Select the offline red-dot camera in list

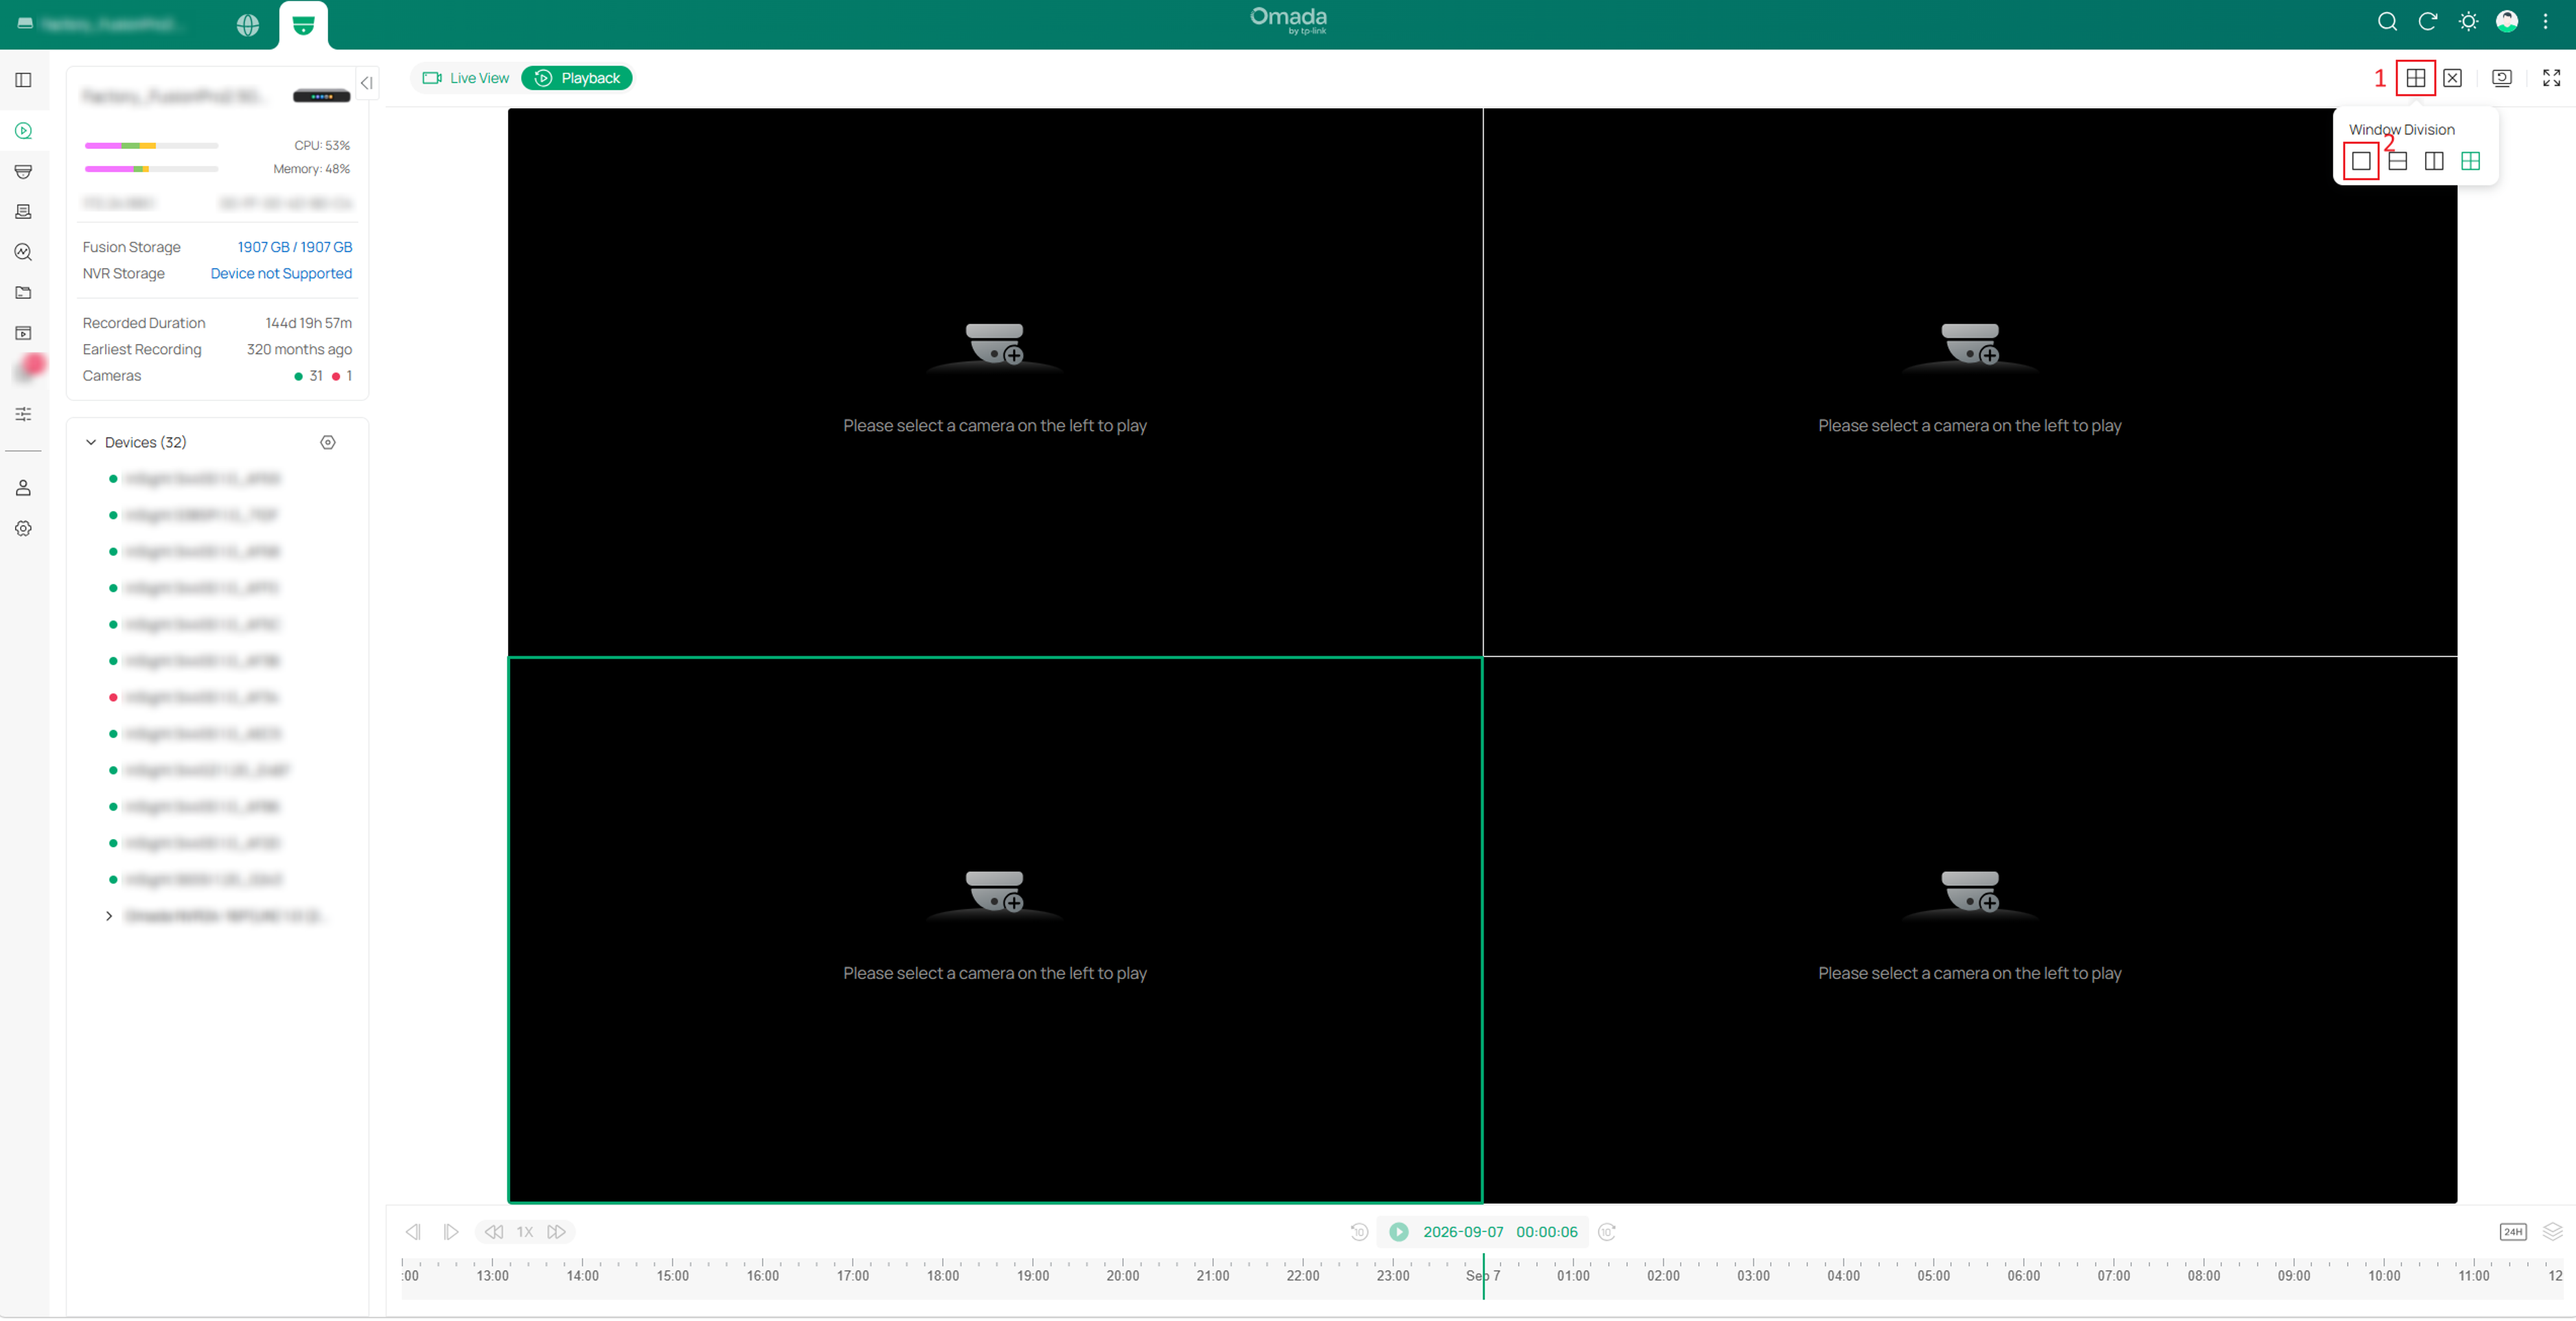coord(195,697)
